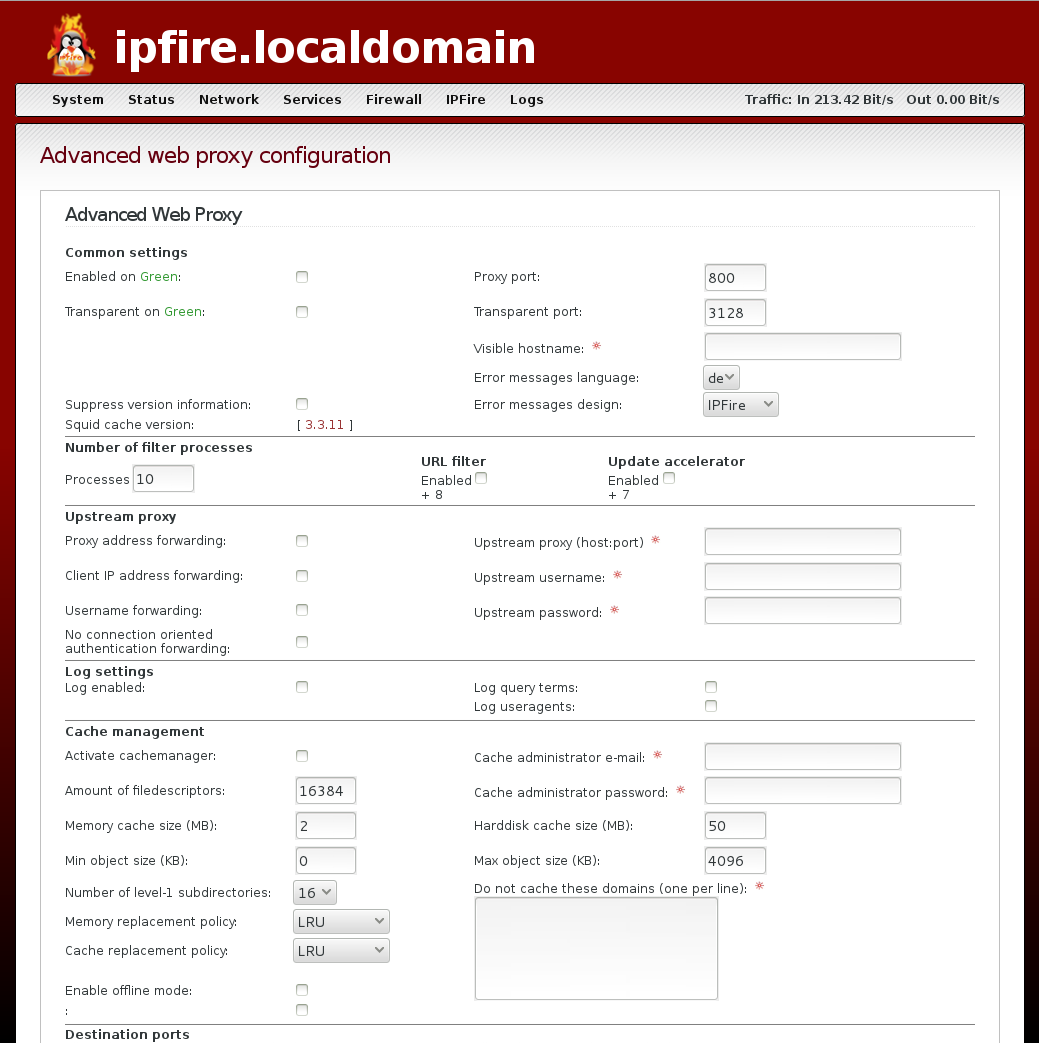The height and width of the screenshot is (1043, 1039).
Task: Click the Processes number field
Action: click(x=163, y=479)
